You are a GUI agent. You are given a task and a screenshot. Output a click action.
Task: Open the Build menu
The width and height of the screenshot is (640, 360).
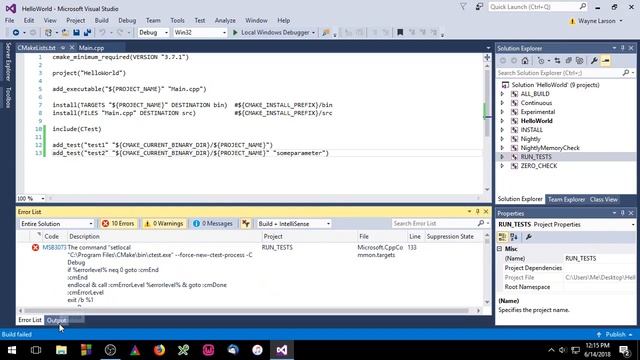coord(101,20)
